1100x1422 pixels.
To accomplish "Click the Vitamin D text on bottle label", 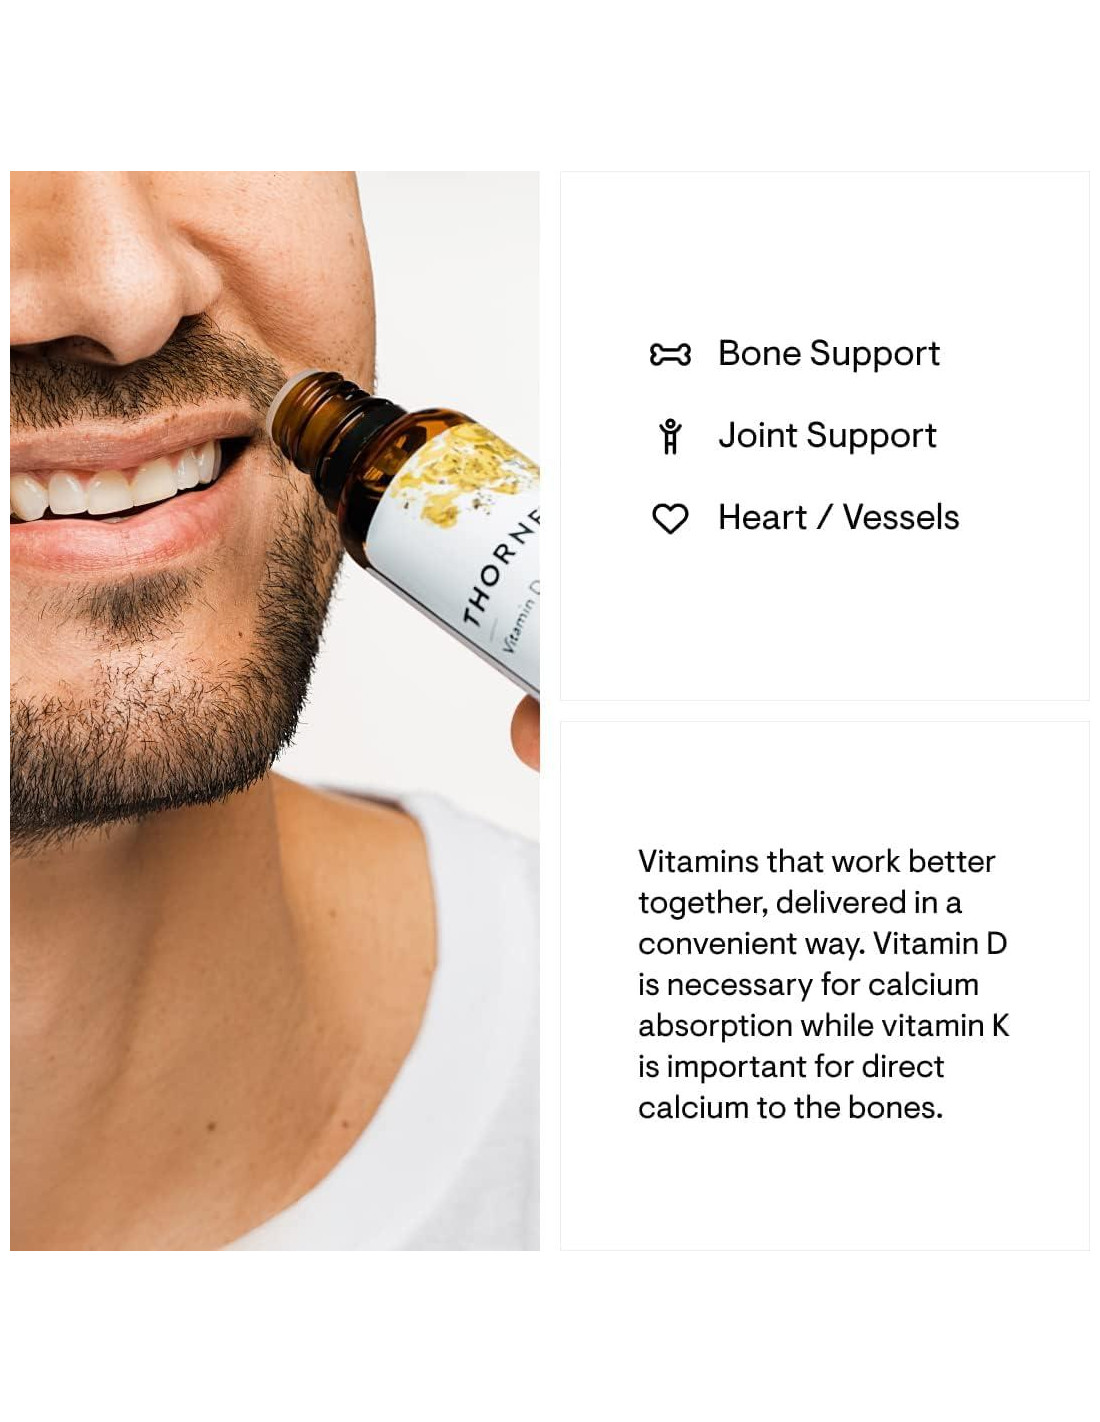I will point(521,618).
